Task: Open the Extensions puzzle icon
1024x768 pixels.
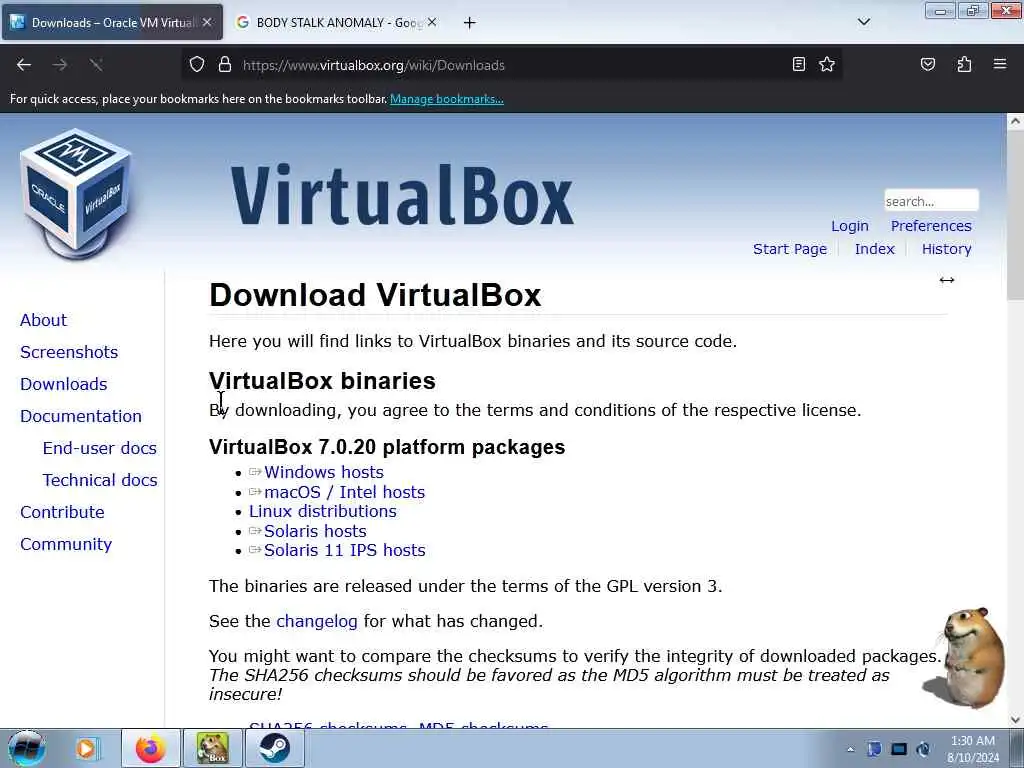Action: click(964, 64)
